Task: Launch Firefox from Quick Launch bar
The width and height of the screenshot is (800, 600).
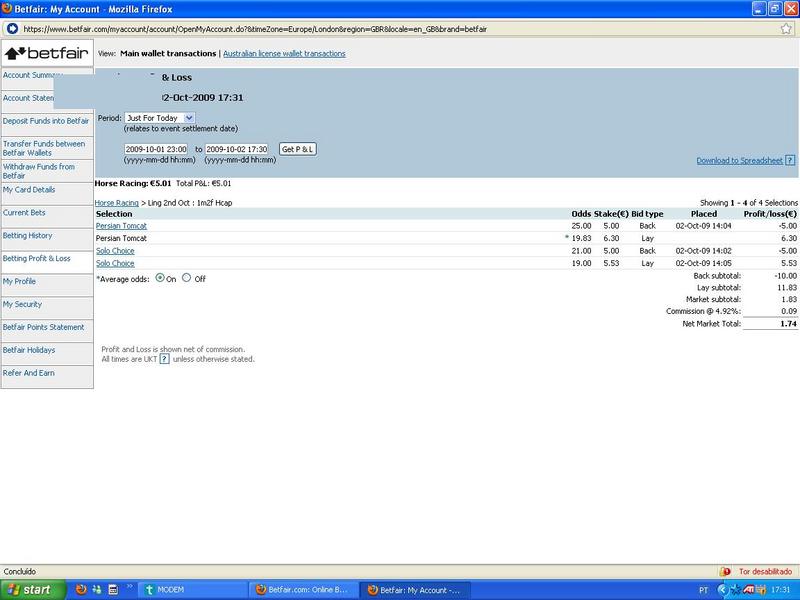Action: (81, 589)
